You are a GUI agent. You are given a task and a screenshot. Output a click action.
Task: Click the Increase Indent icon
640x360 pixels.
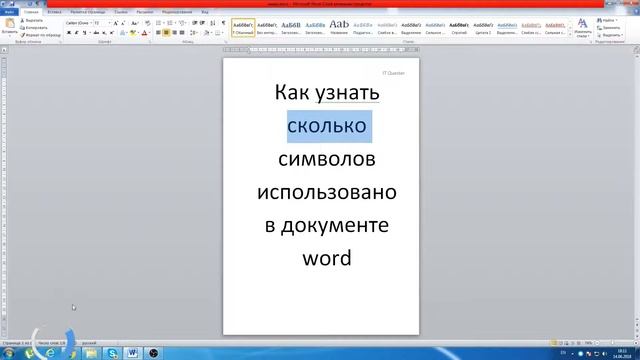click(202, 23)
